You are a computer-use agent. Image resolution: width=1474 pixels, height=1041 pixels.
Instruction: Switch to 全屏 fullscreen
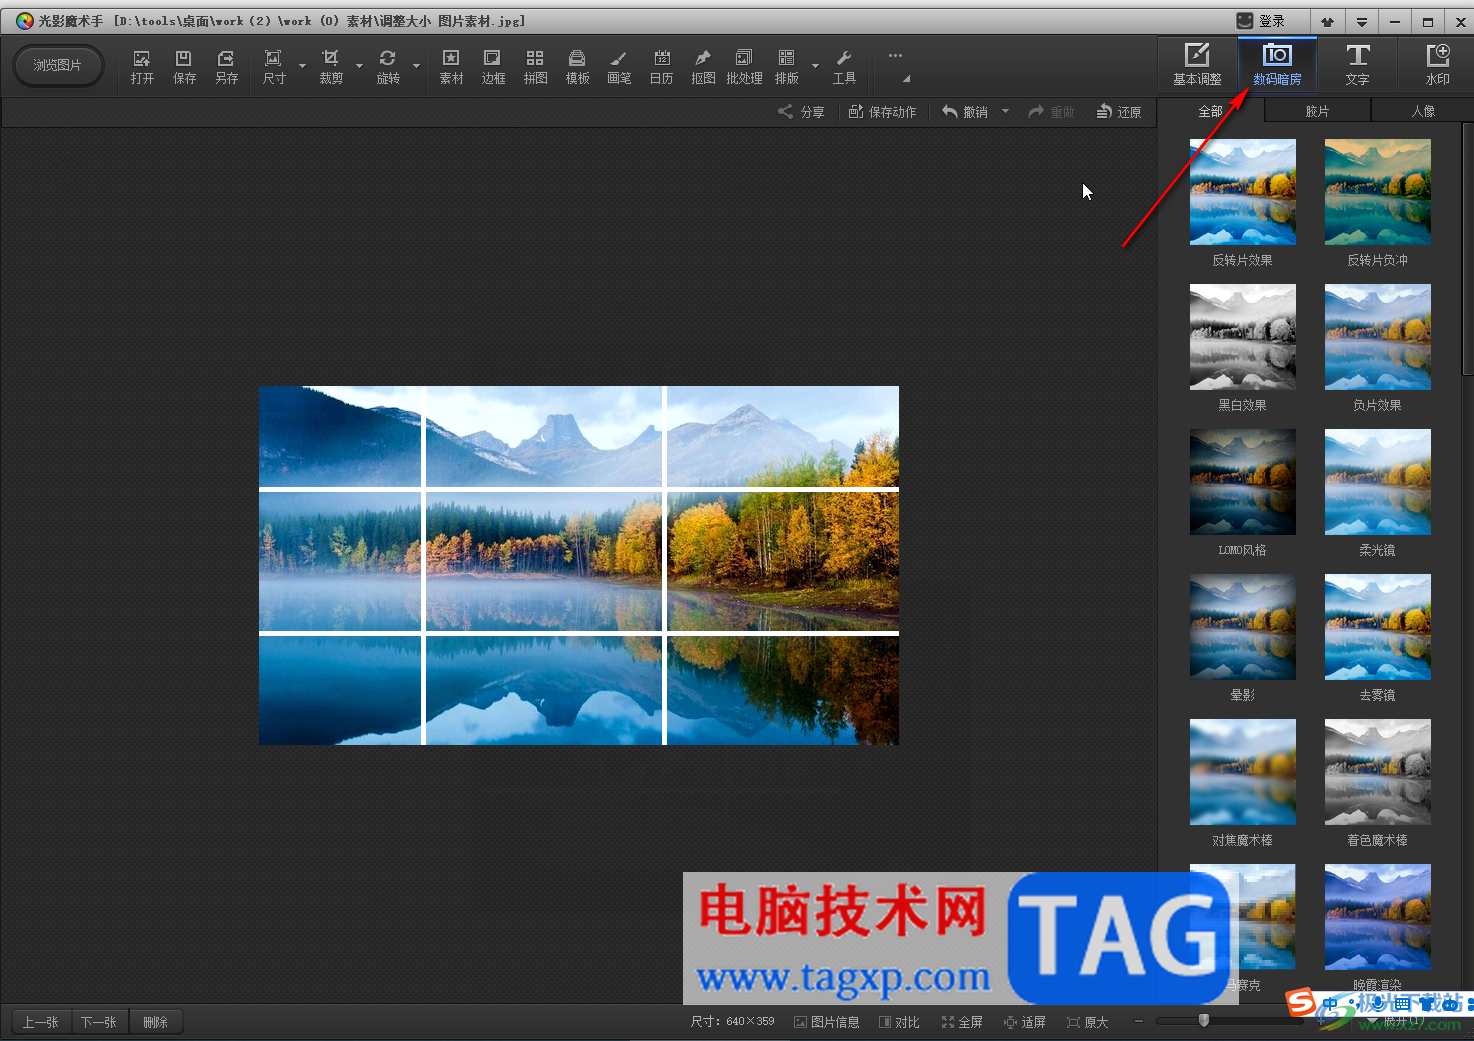click(x=962, y=1022)
